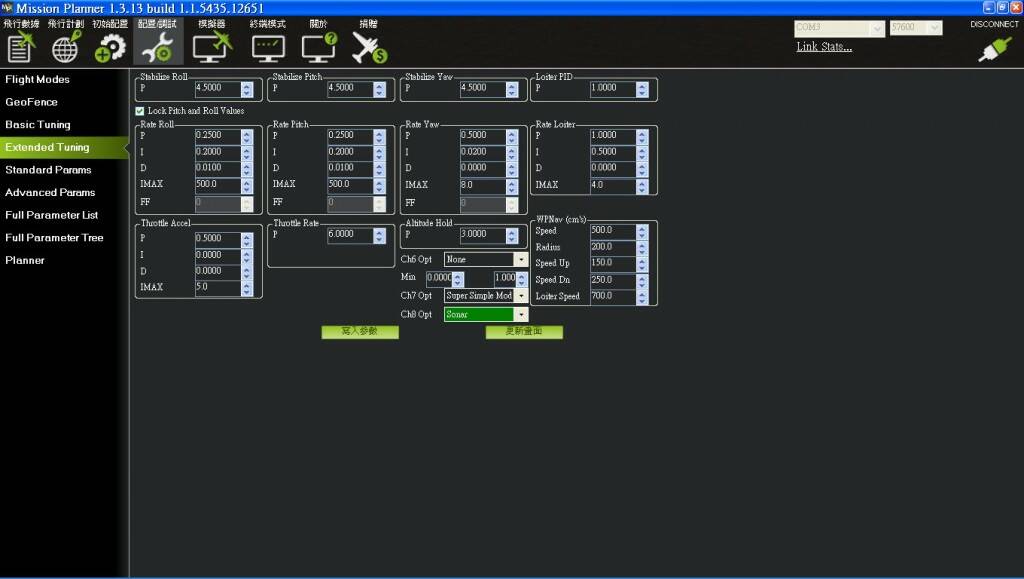The image size is (1024, 579).
Task: Click the Disconnect plug icon
Action: point(994,48)
